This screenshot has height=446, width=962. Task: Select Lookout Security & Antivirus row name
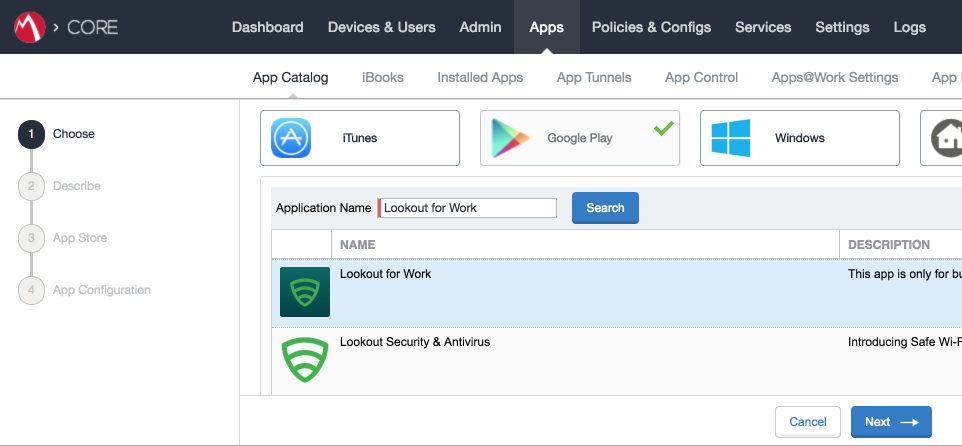[x=415, y=342]
